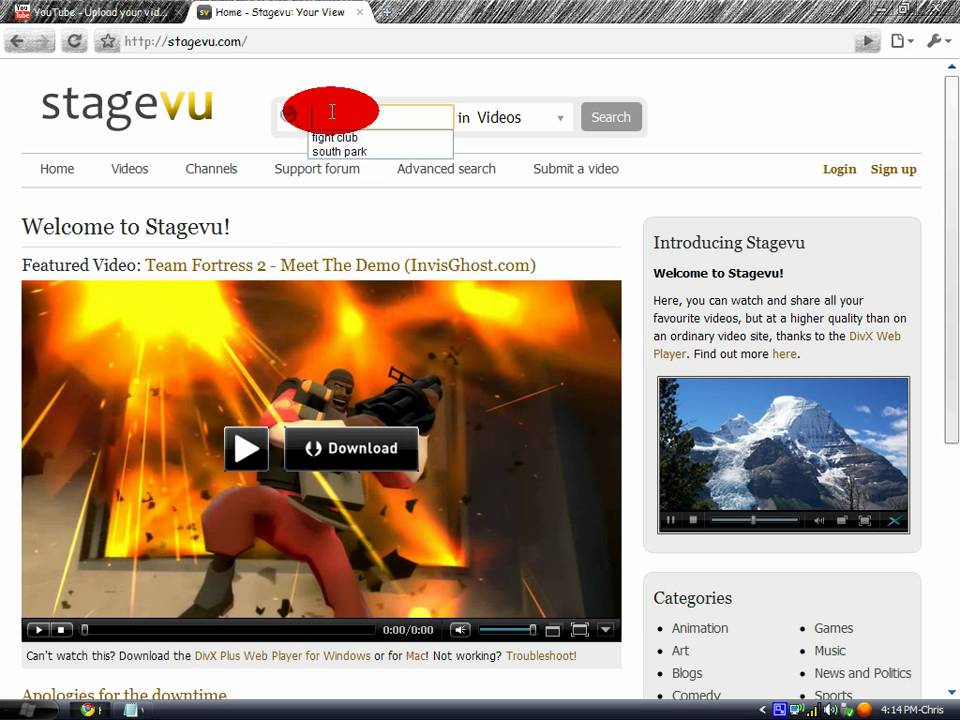Expand hidden system tray icons arrow
The height and width of the screenshot is (720, 960).
(762, 710)
